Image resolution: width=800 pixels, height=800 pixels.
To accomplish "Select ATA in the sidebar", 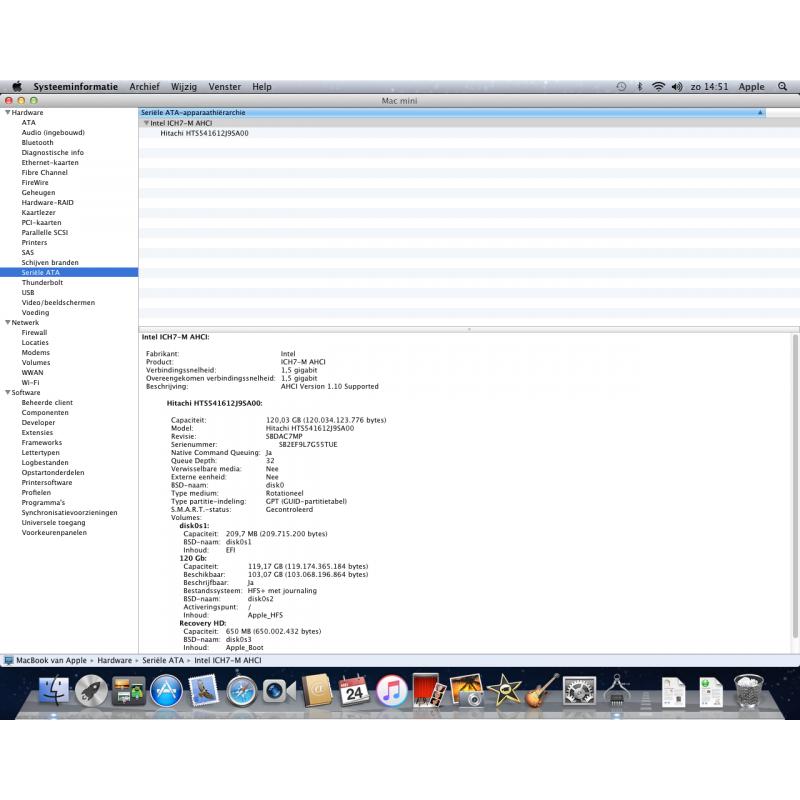I will (x=29, y=122).
